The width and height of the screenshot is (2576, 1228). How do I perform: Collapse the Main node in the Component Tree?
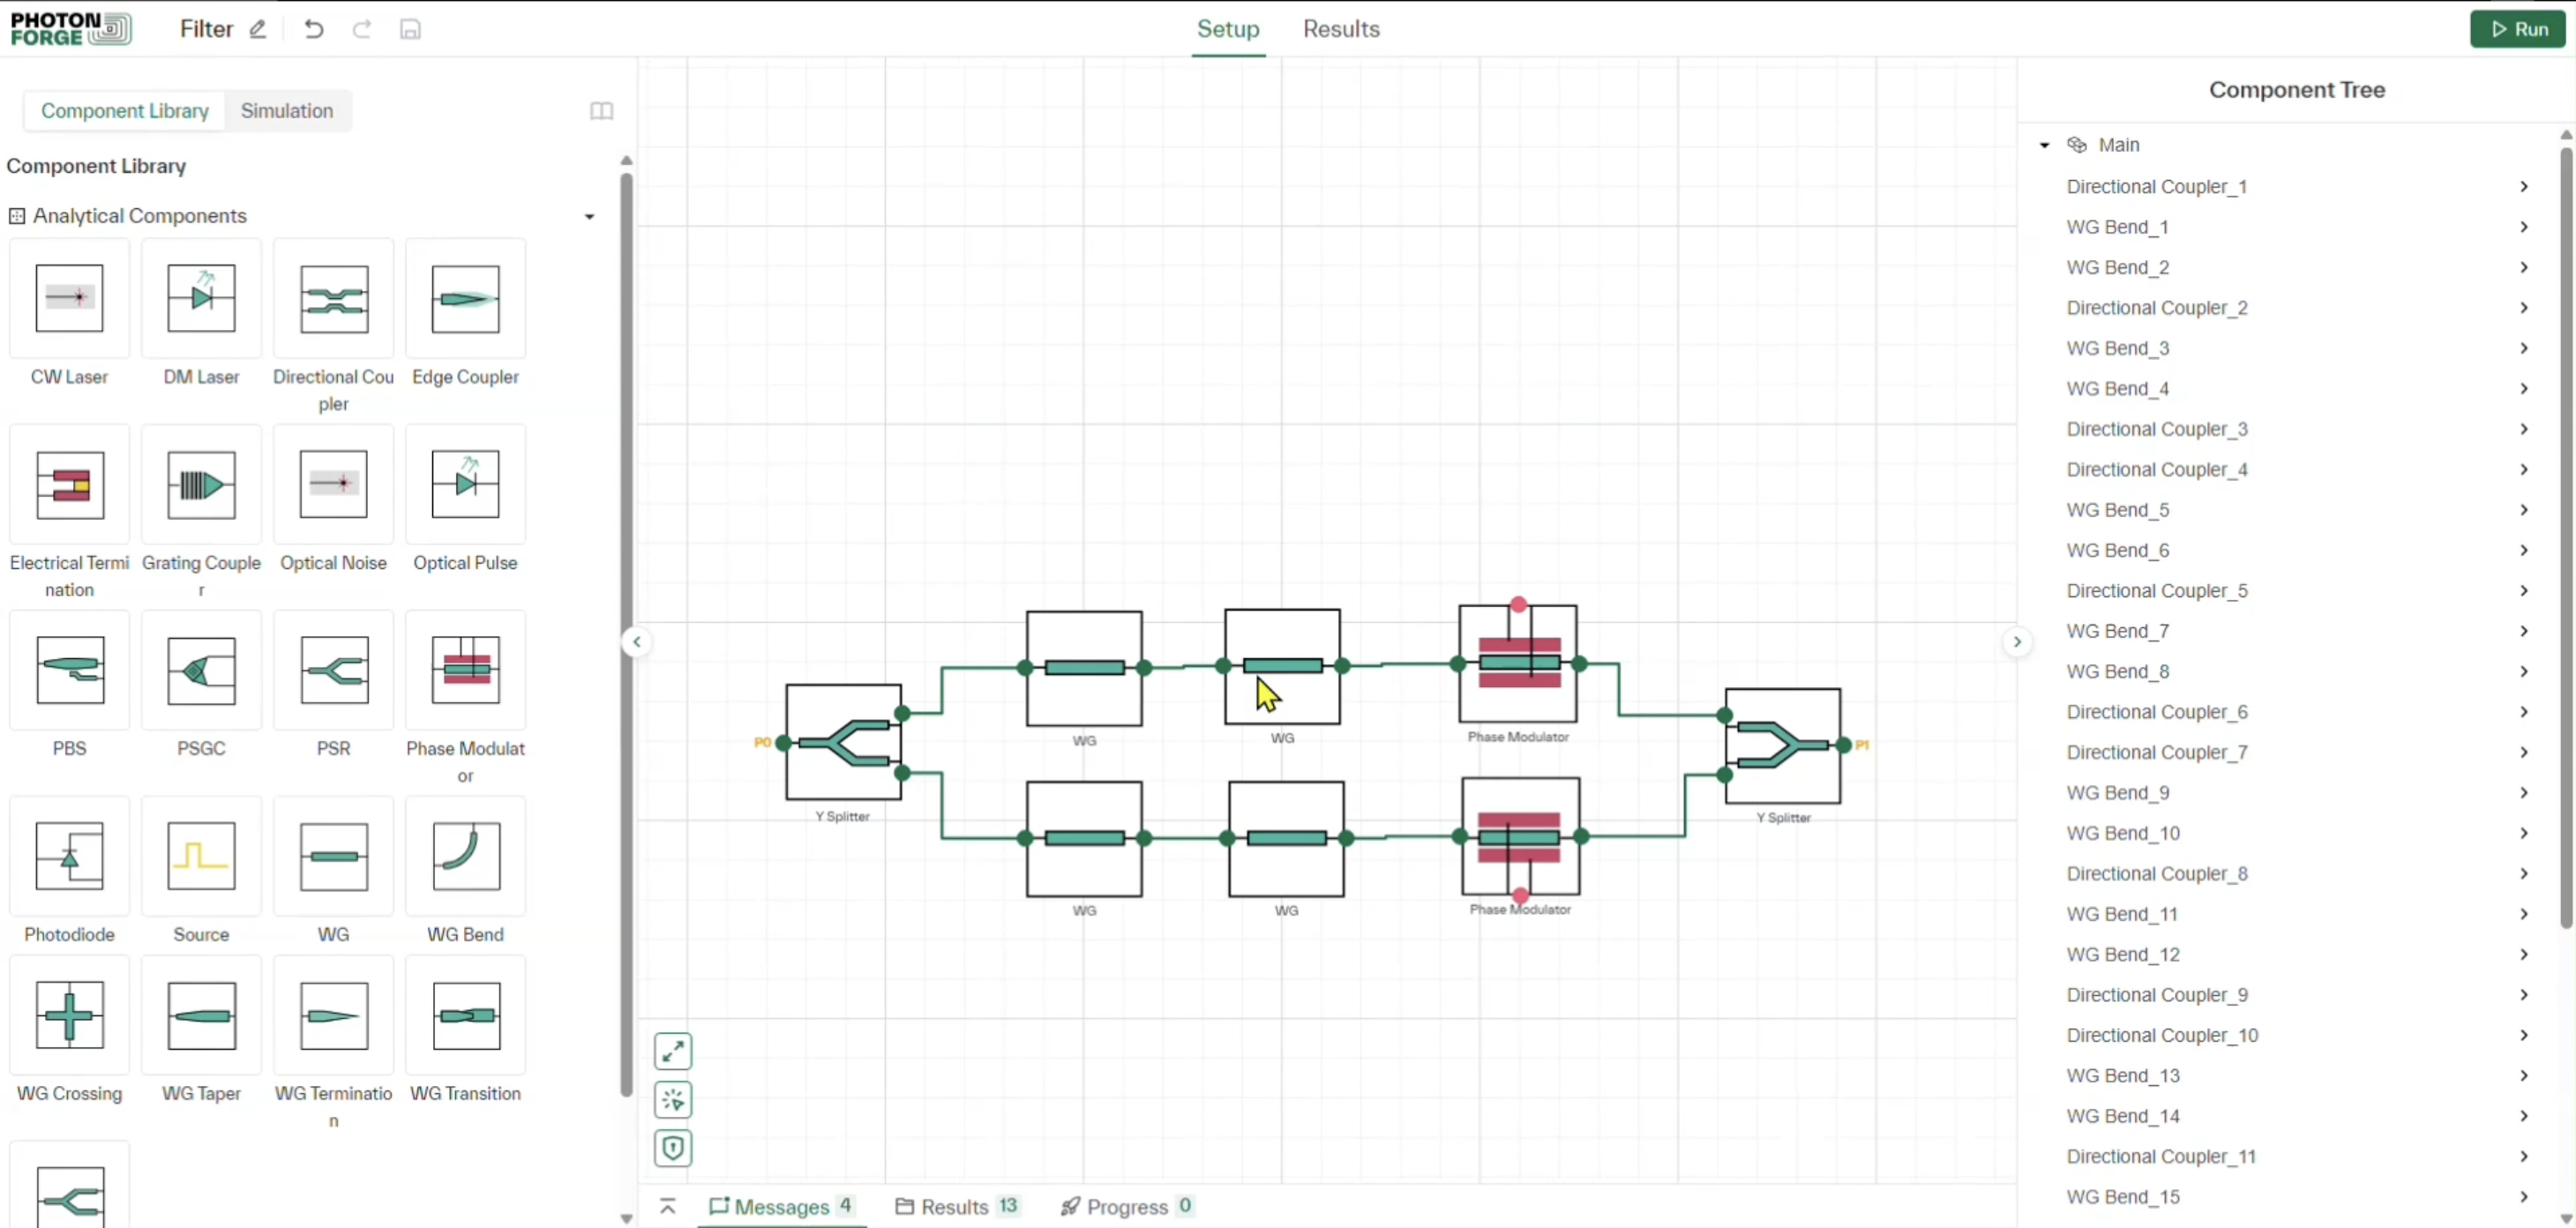pyautogui.click(x=2044, y=144)
